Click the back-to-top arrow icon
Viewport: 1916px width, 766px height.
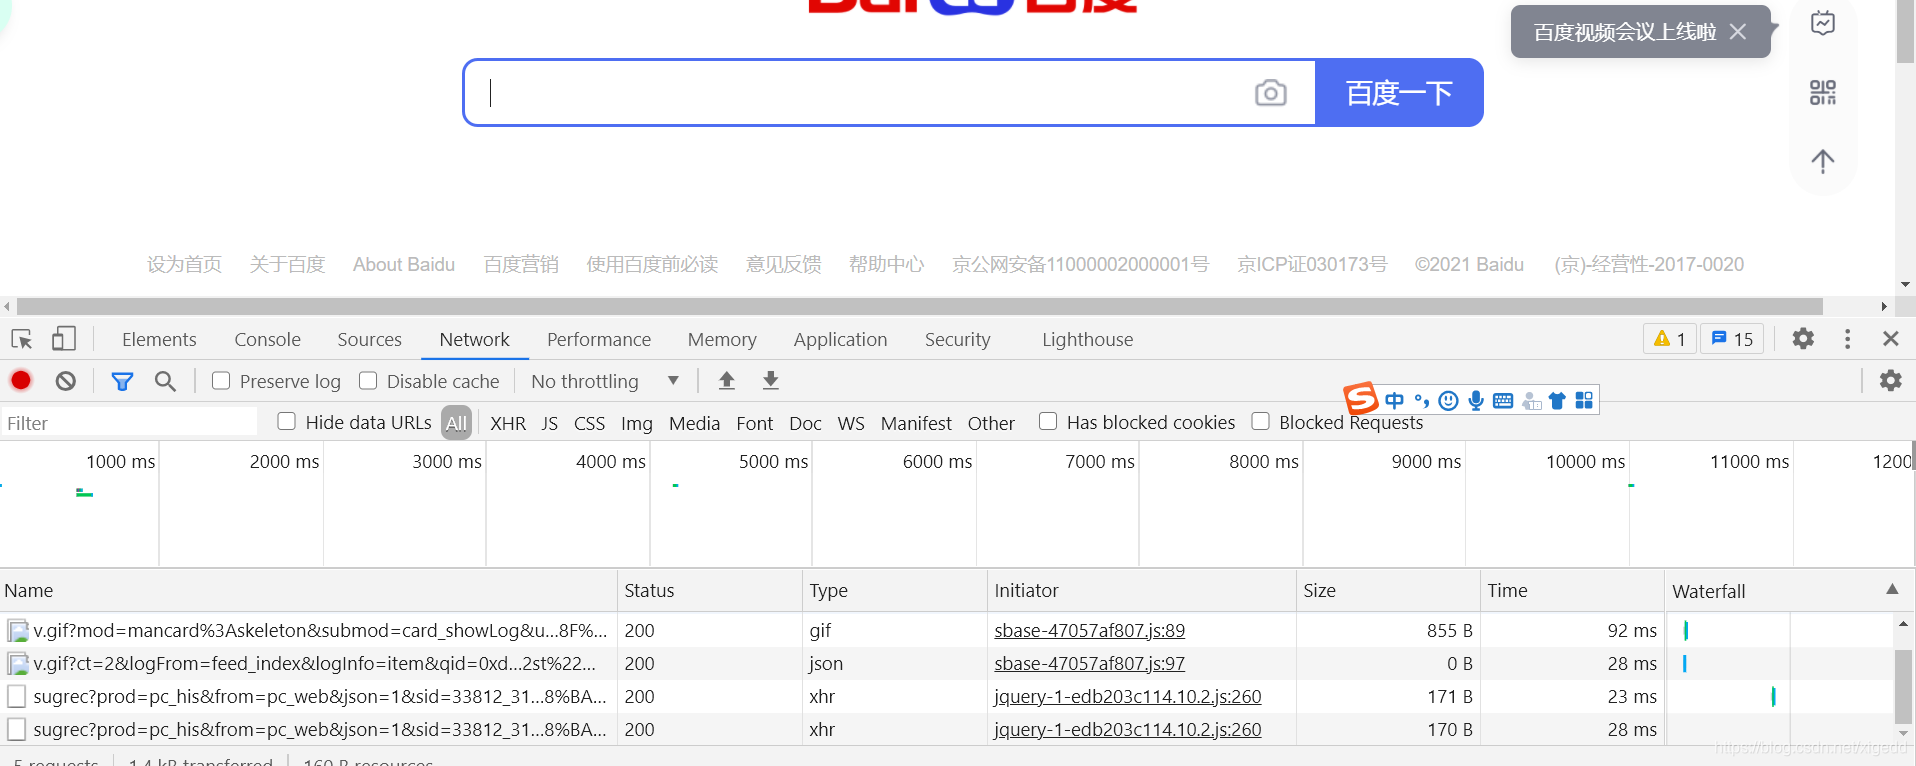(1823, 161)
